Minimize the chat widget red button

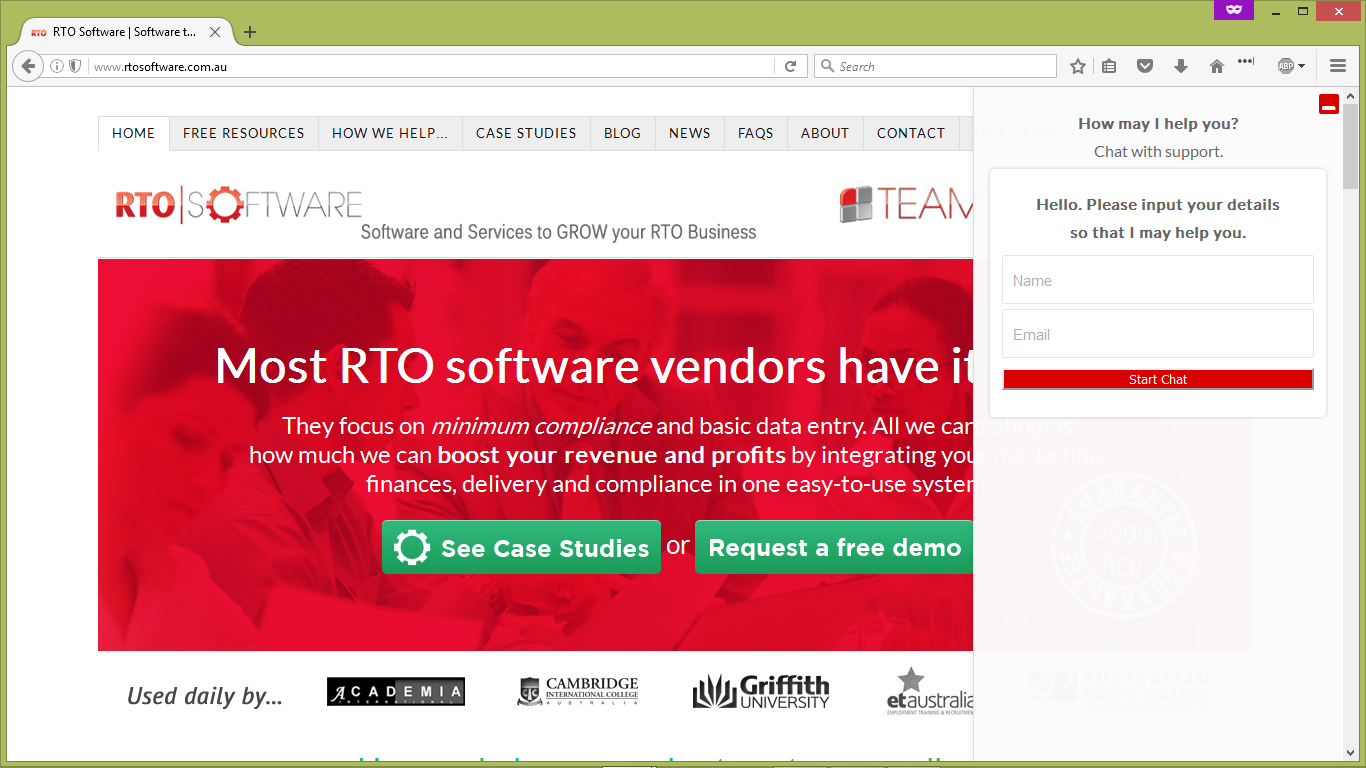pyautogui.click(x=1329, y=104)
